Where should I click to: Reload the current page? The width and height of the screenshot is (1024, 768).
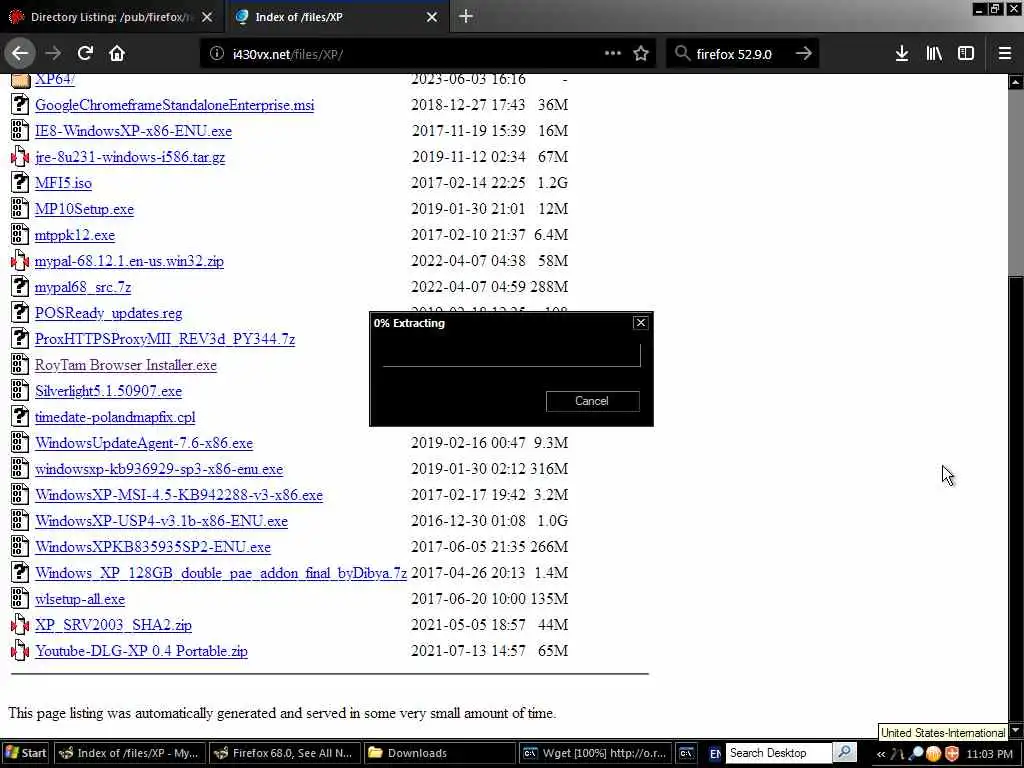click(x=85, y=54)
